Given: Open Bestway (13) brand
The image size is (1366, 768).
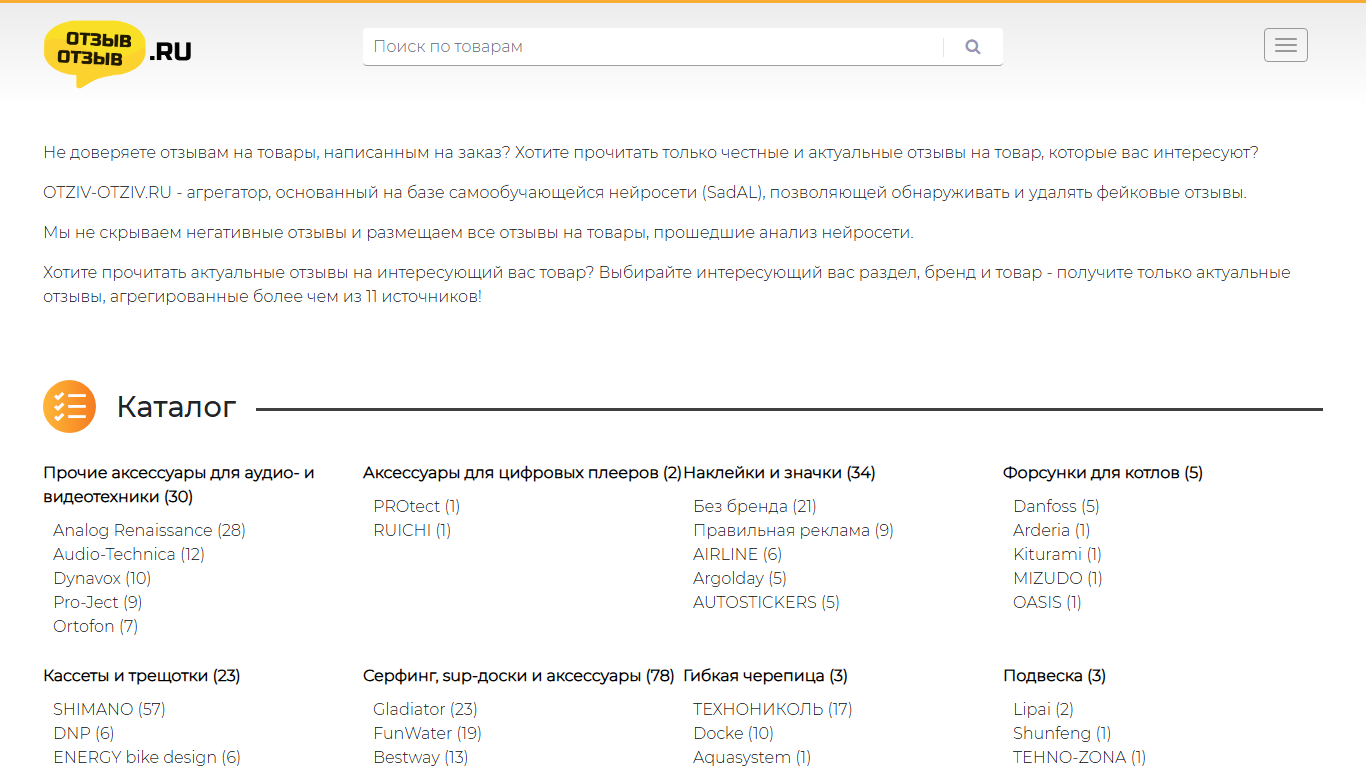Looking at the screenshot, I should (421, 757).
